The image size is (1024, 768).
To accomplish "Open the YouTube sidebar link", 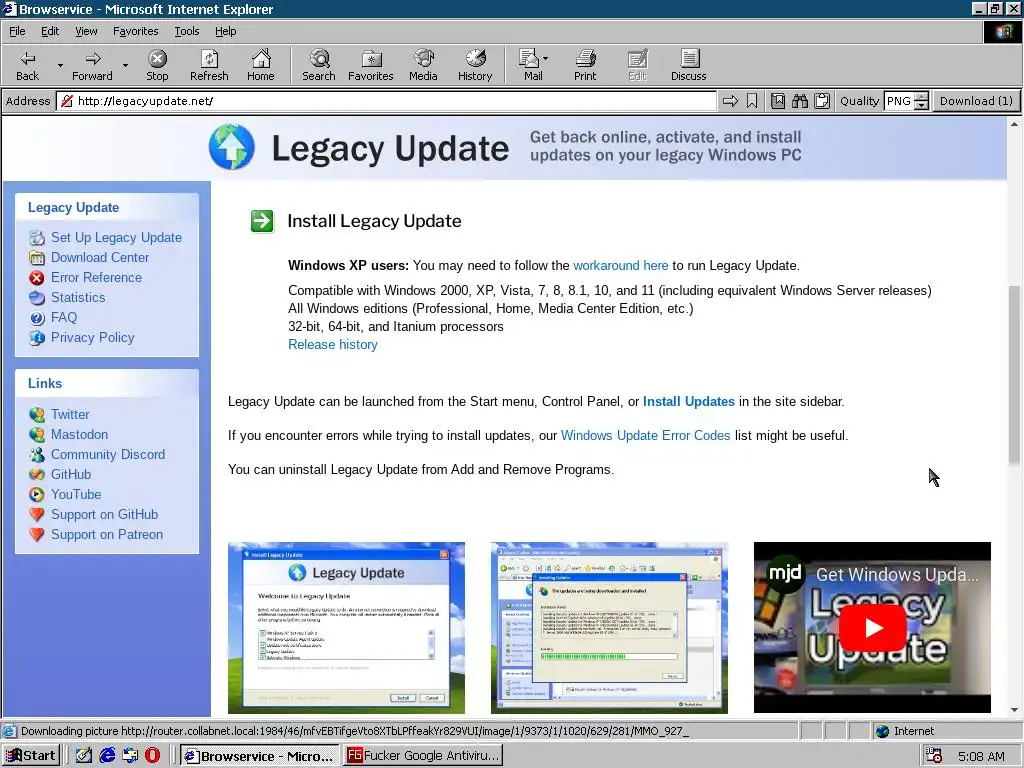I will coord(76,494).
